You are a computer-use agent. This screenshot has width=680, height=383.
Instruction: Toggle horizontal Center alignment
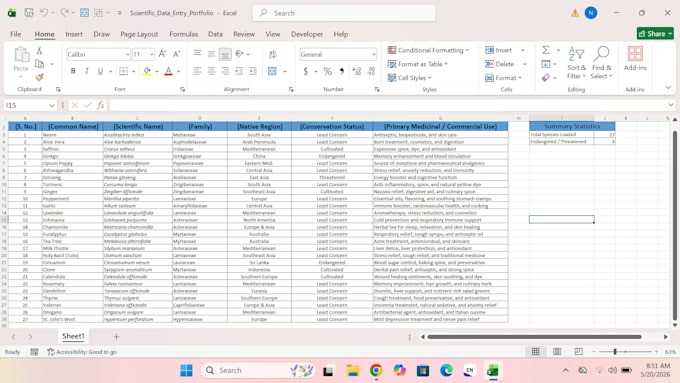click(x=211, y=71)
